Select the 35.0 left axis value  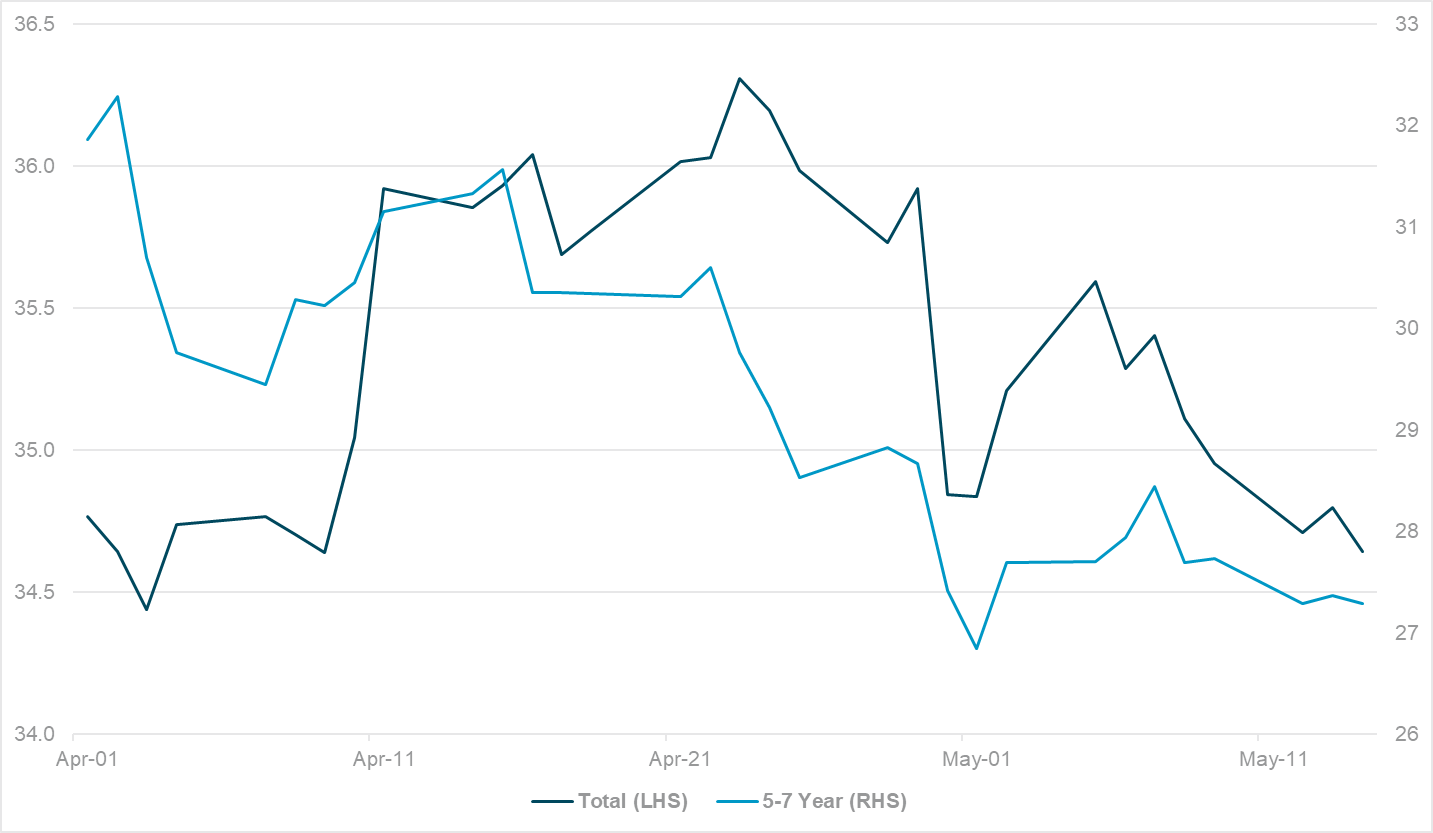[33, 450]
